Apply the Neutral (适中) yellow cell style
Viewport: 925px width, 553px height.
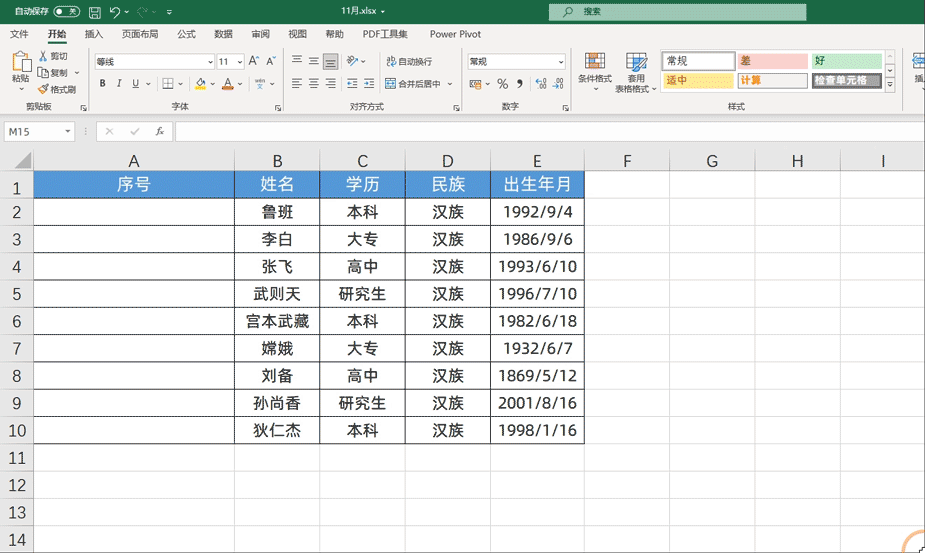click(x=698, y=80)
